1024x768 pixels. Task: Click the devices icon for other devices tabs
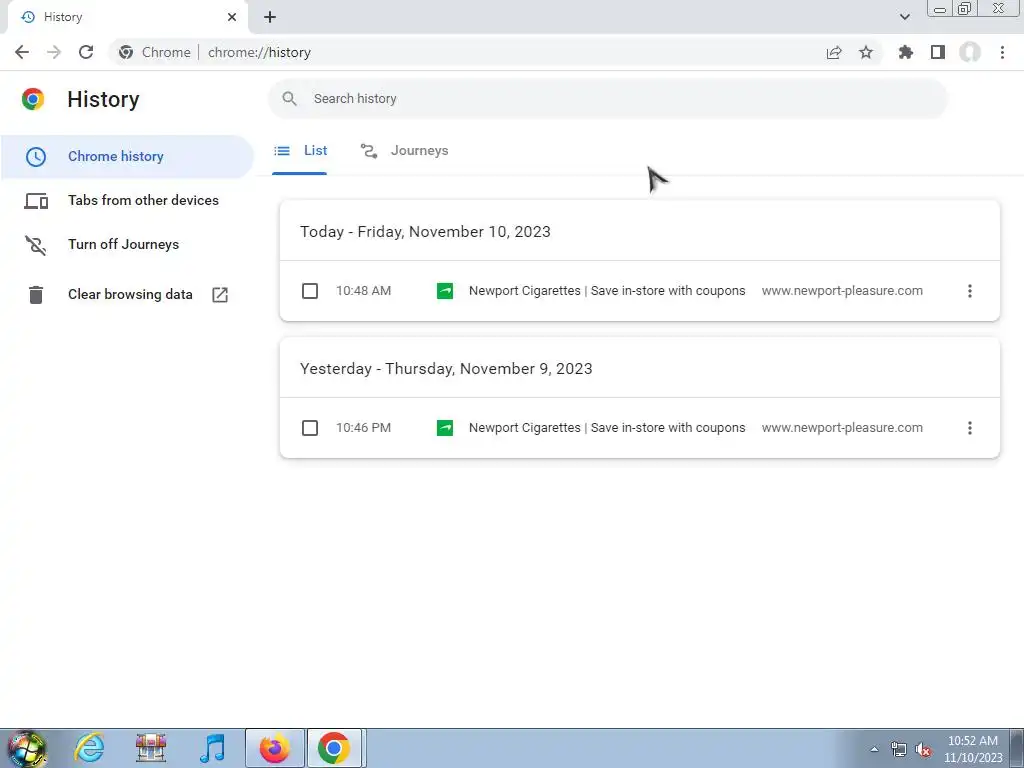(36, 201)
